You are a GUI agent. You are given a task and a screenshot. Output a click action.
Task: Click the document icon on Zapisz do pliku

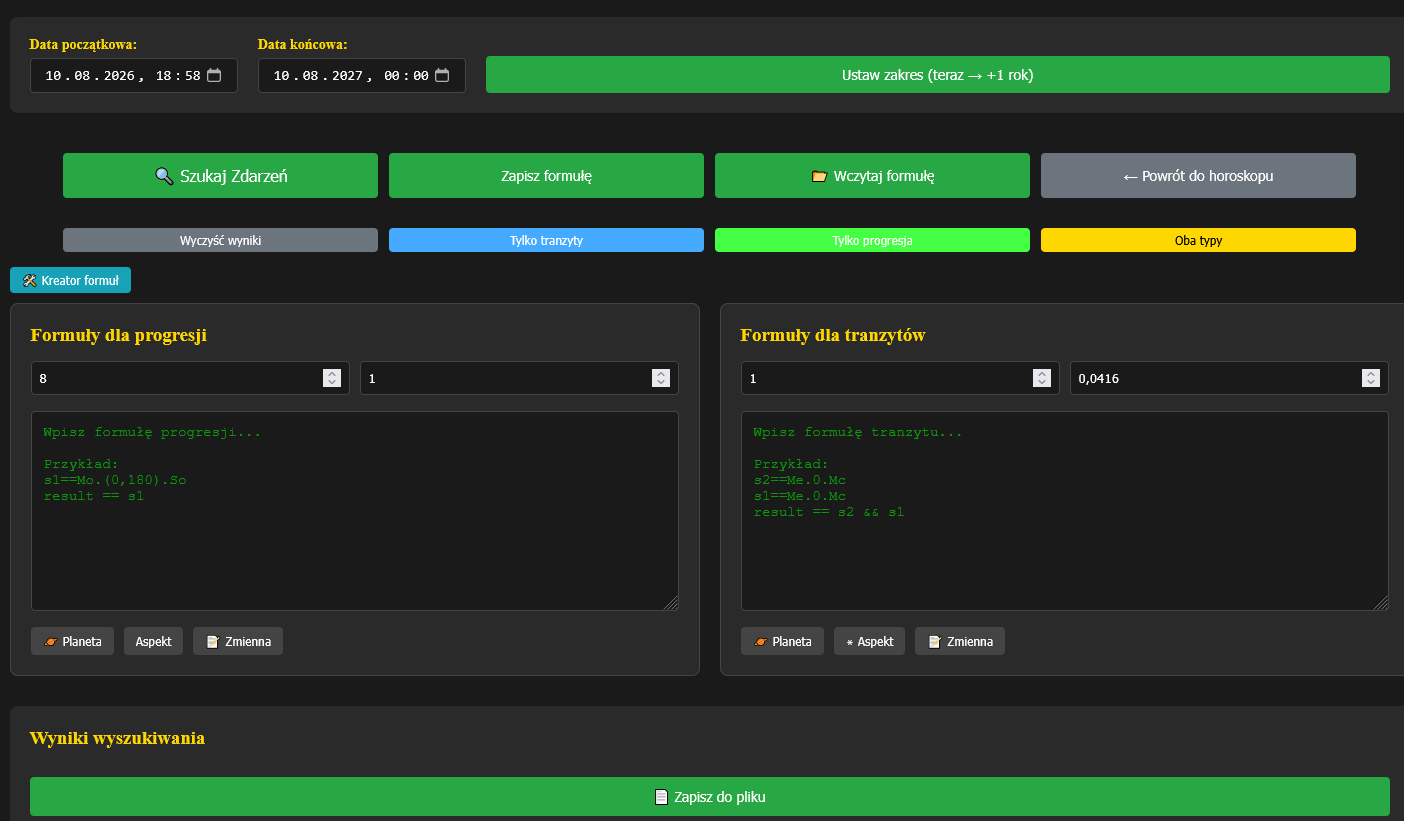661,797
